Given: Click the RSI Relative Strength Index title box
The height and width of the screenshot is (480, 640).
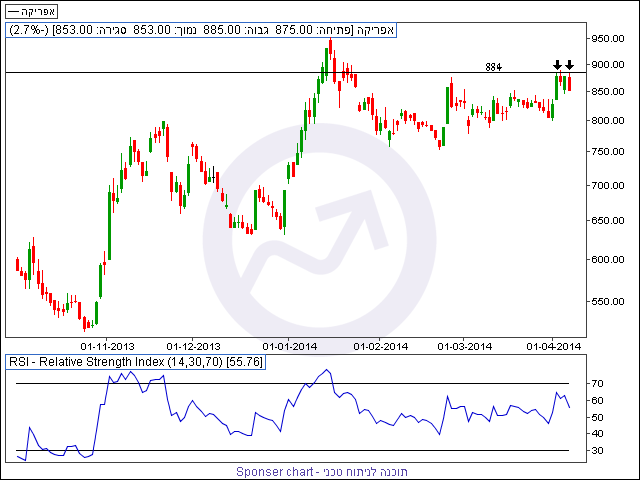Looking at the screenshot, I should (136, 362).
